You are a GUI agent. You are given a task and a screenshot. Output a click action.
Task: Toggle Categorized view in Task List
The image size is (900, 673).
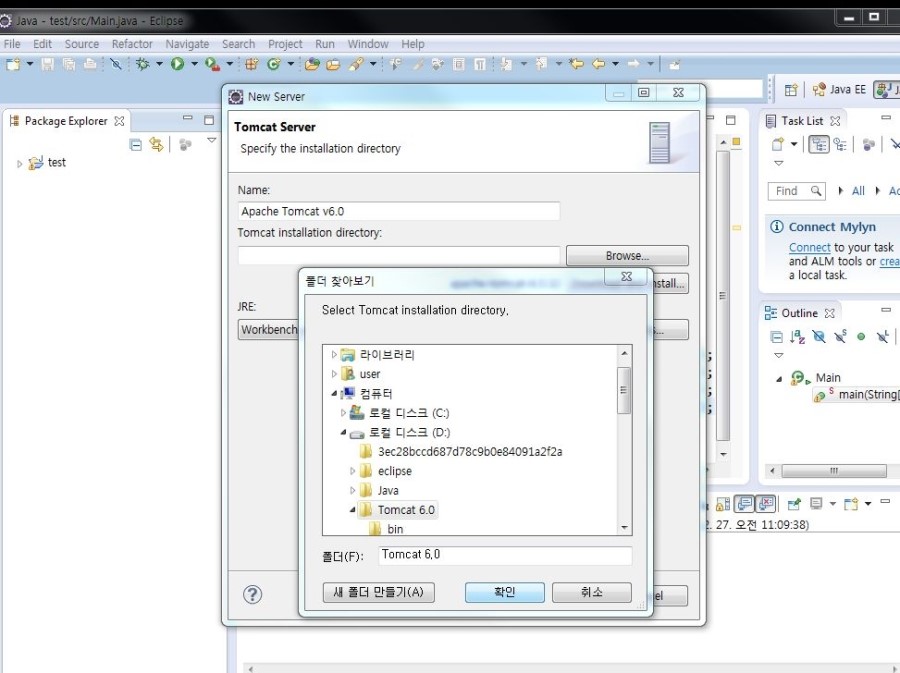point(819,145)
